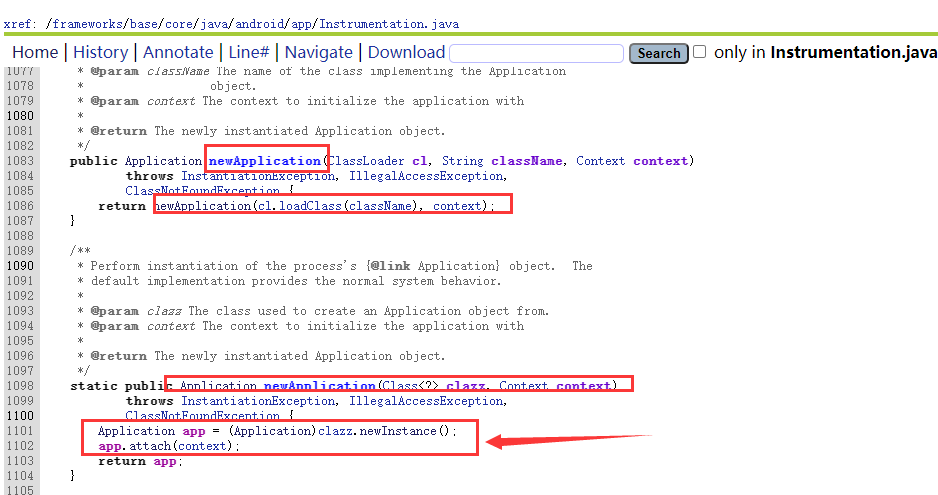Open the 'Instrumentation.java' breadcrumb link
Image resolution: width=938 pixels, height=495 pixels.
click(389, 24)
